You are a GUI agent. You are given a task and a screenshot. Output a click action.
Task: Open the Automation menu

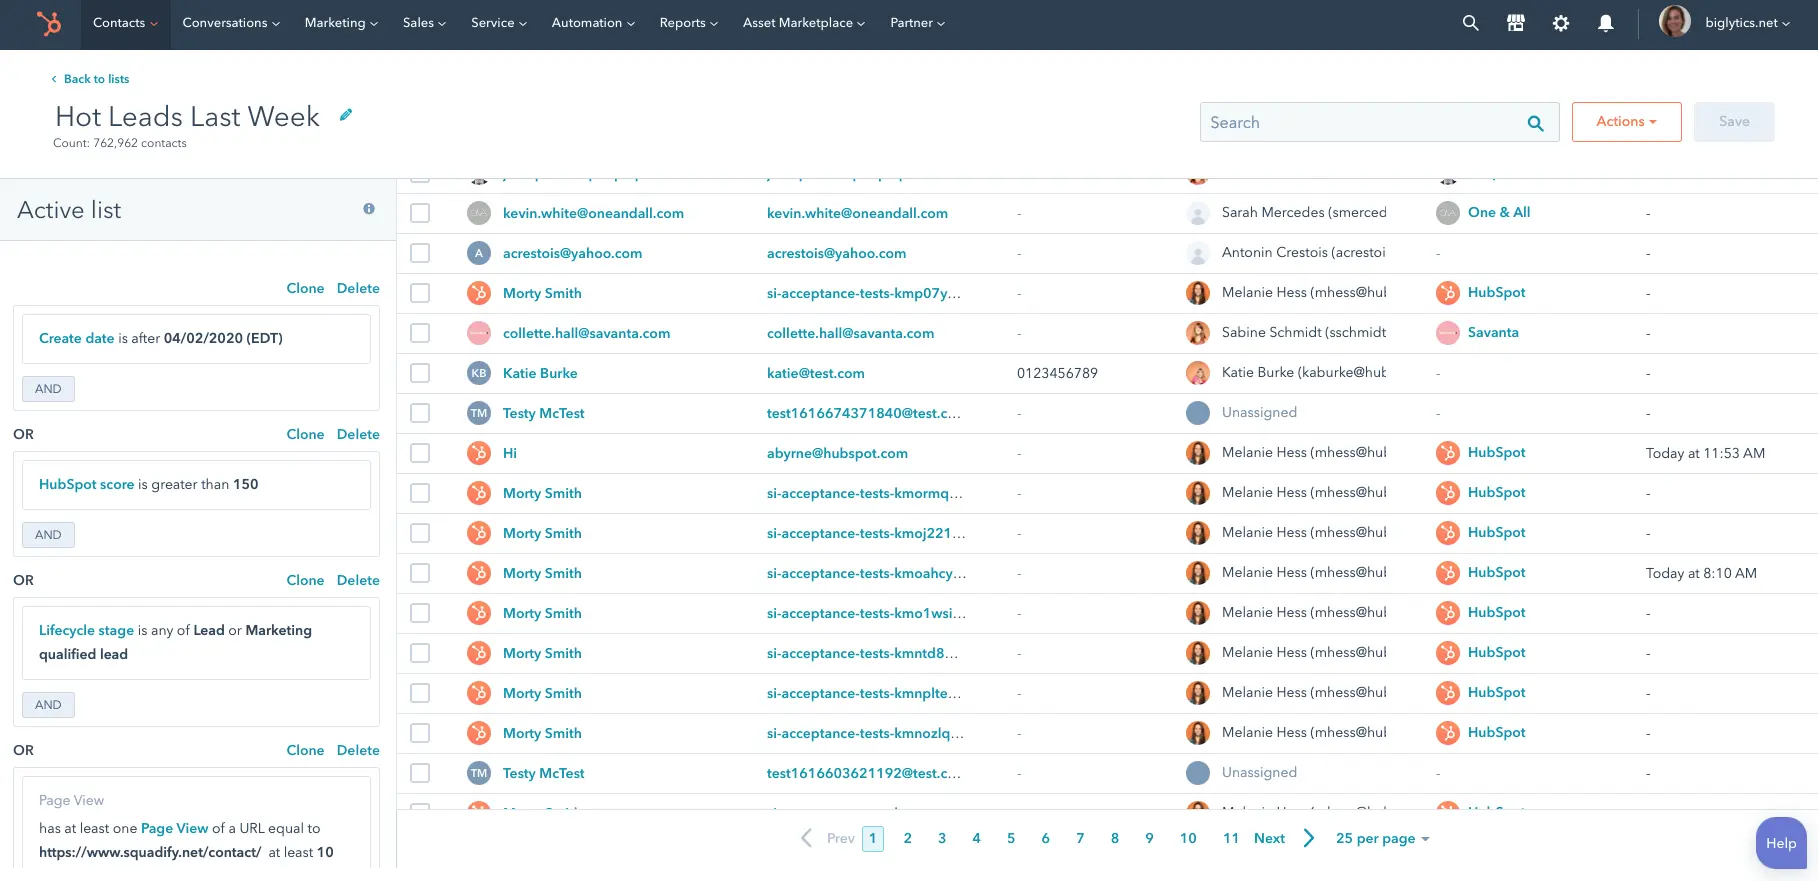592,23
